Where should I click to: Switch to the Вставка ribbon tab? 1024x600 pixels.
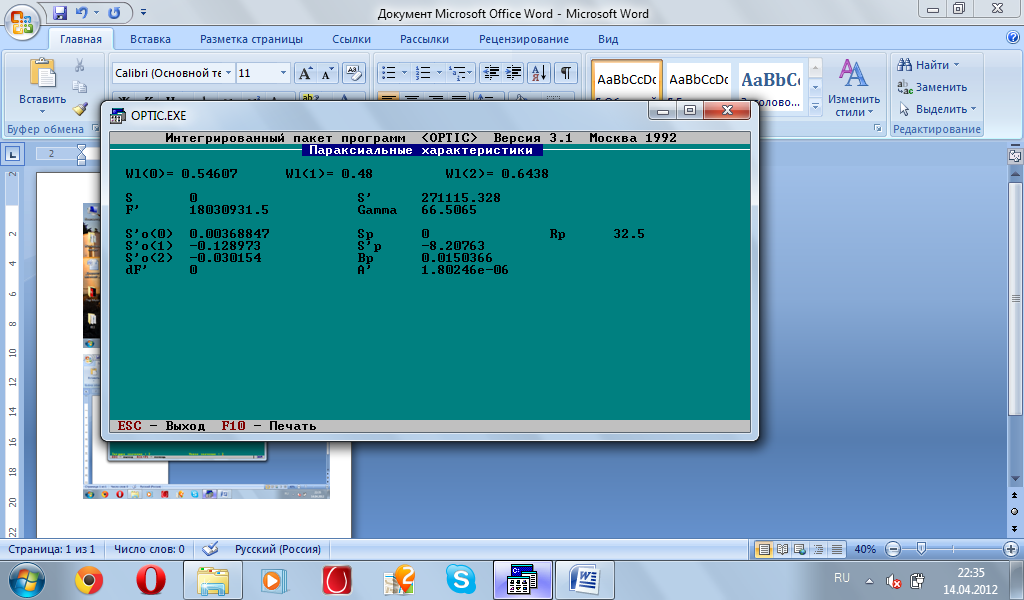coord(150,39)
